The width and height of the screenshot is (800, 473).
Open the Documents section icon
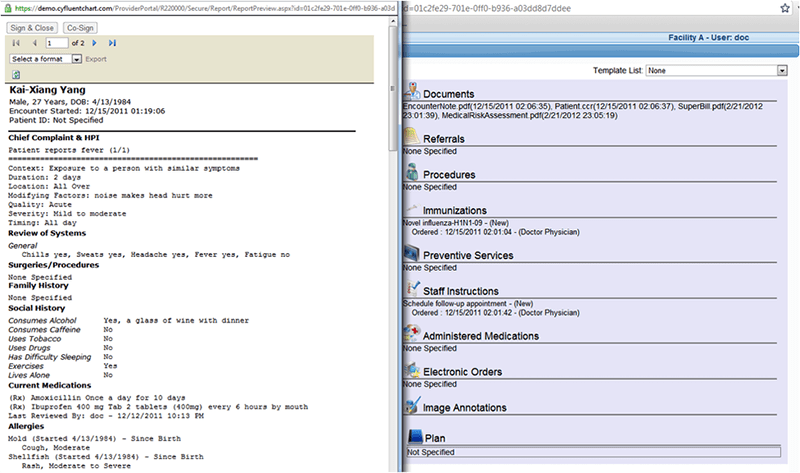point(412,91)
